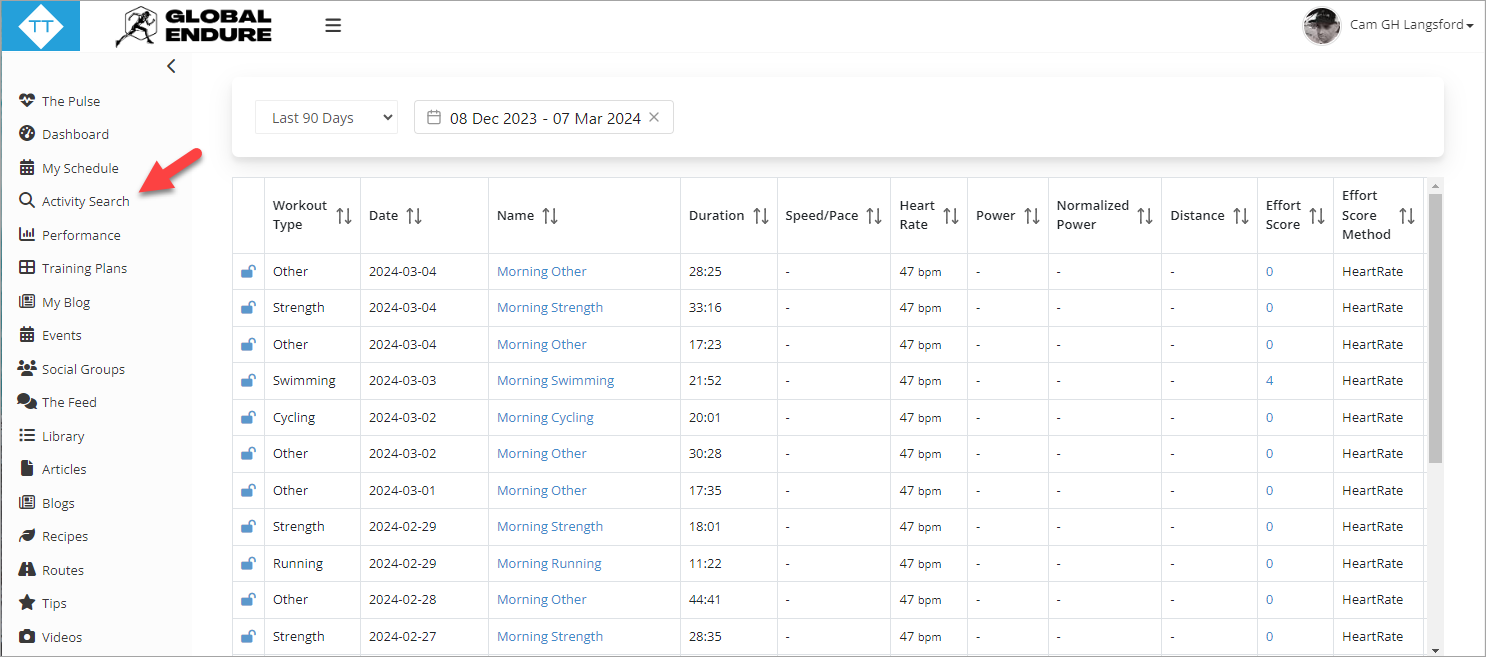The width and height of the screenshot is (1486, 657).
Task: Sort by Workout Type column
Action: point(344,215)
